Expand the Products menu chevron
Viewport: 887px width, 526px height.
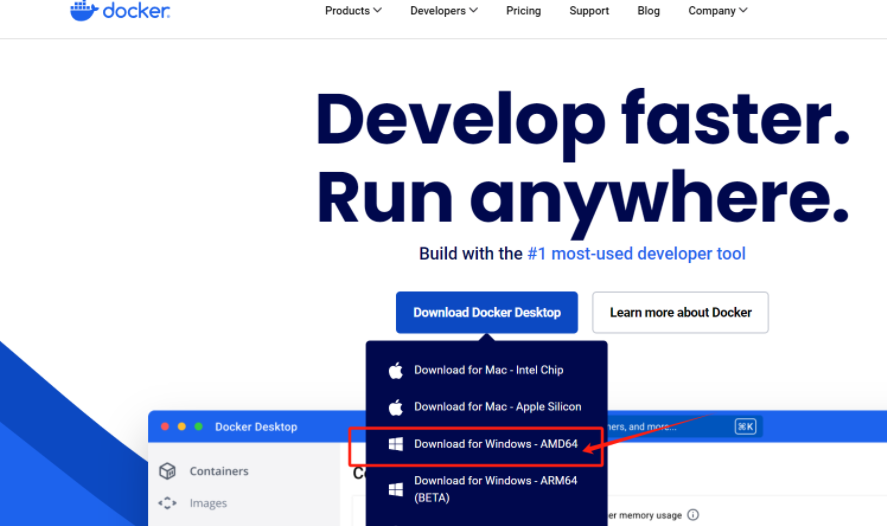coord(377,10)
